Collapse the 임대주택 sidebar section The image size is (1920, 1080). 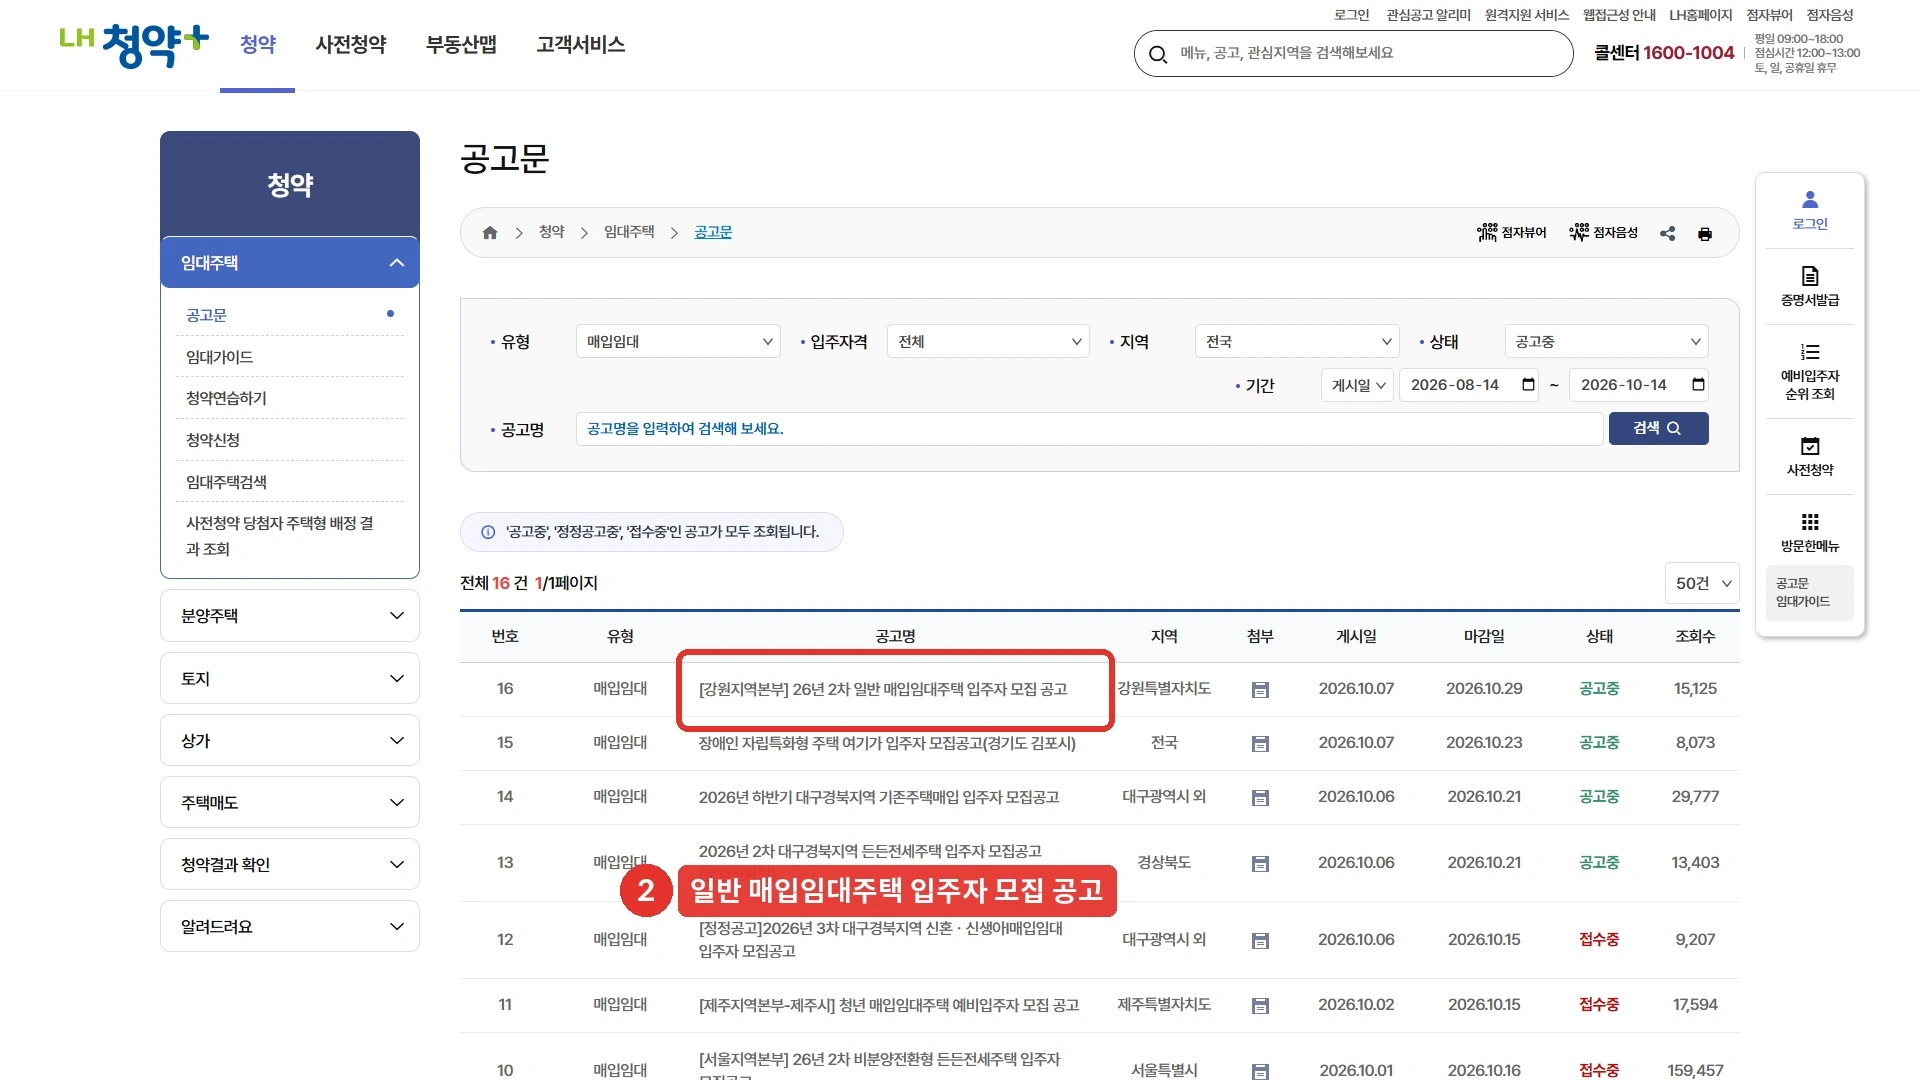coord(290,263)
